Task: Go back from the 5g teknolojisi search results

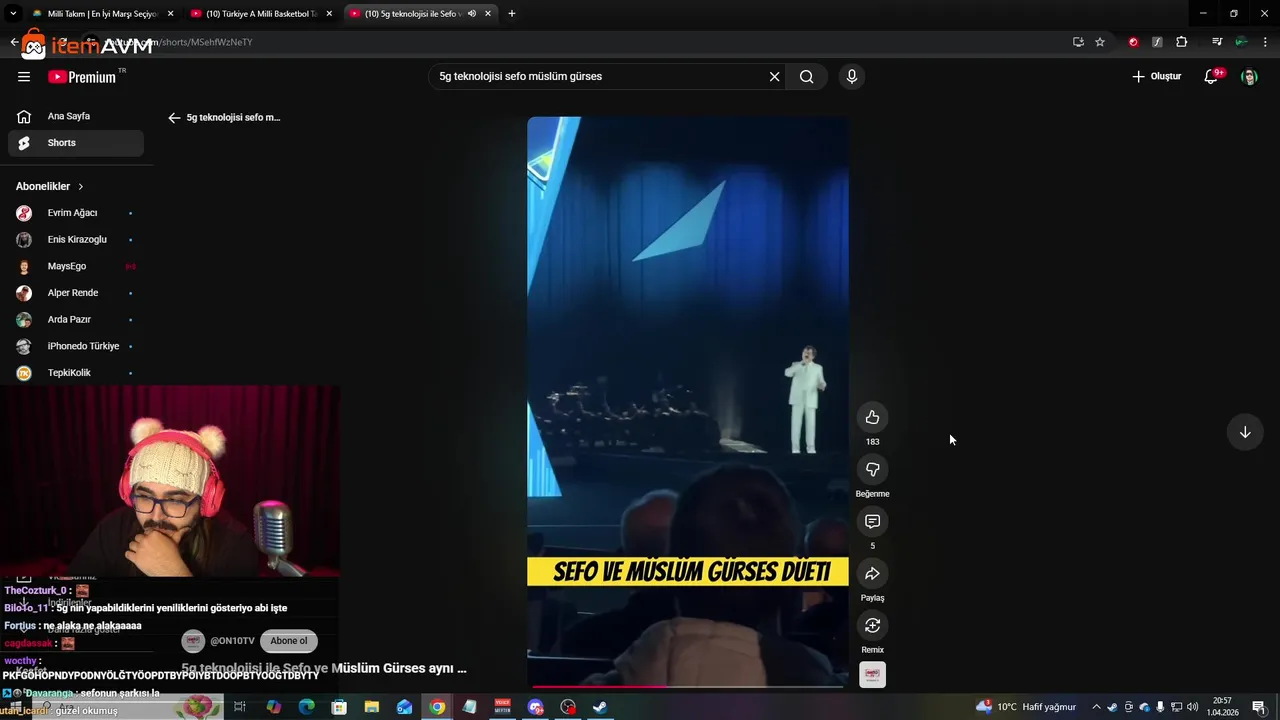Action: (x=174, y=117)
